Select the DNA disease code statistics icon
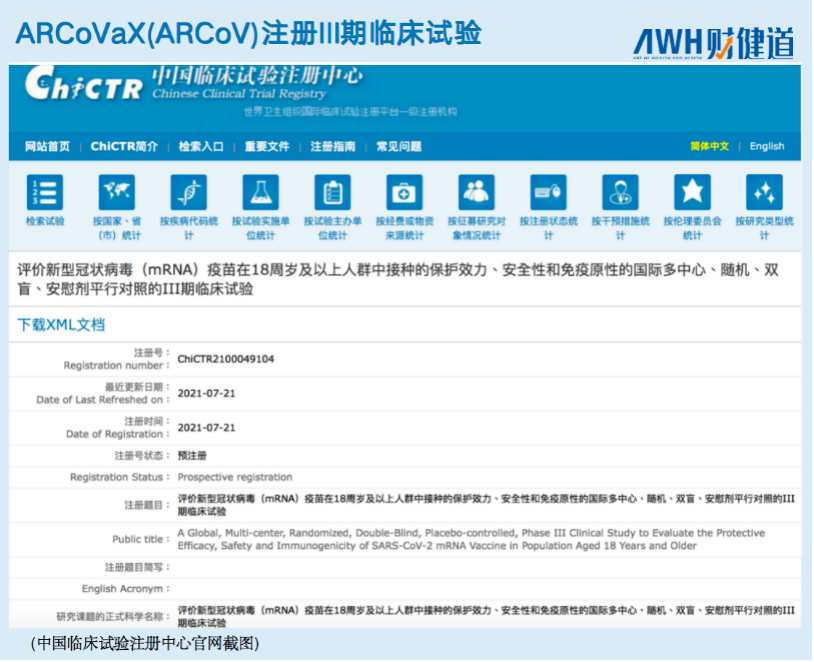 pyautogui.click(x=188, y=193)
